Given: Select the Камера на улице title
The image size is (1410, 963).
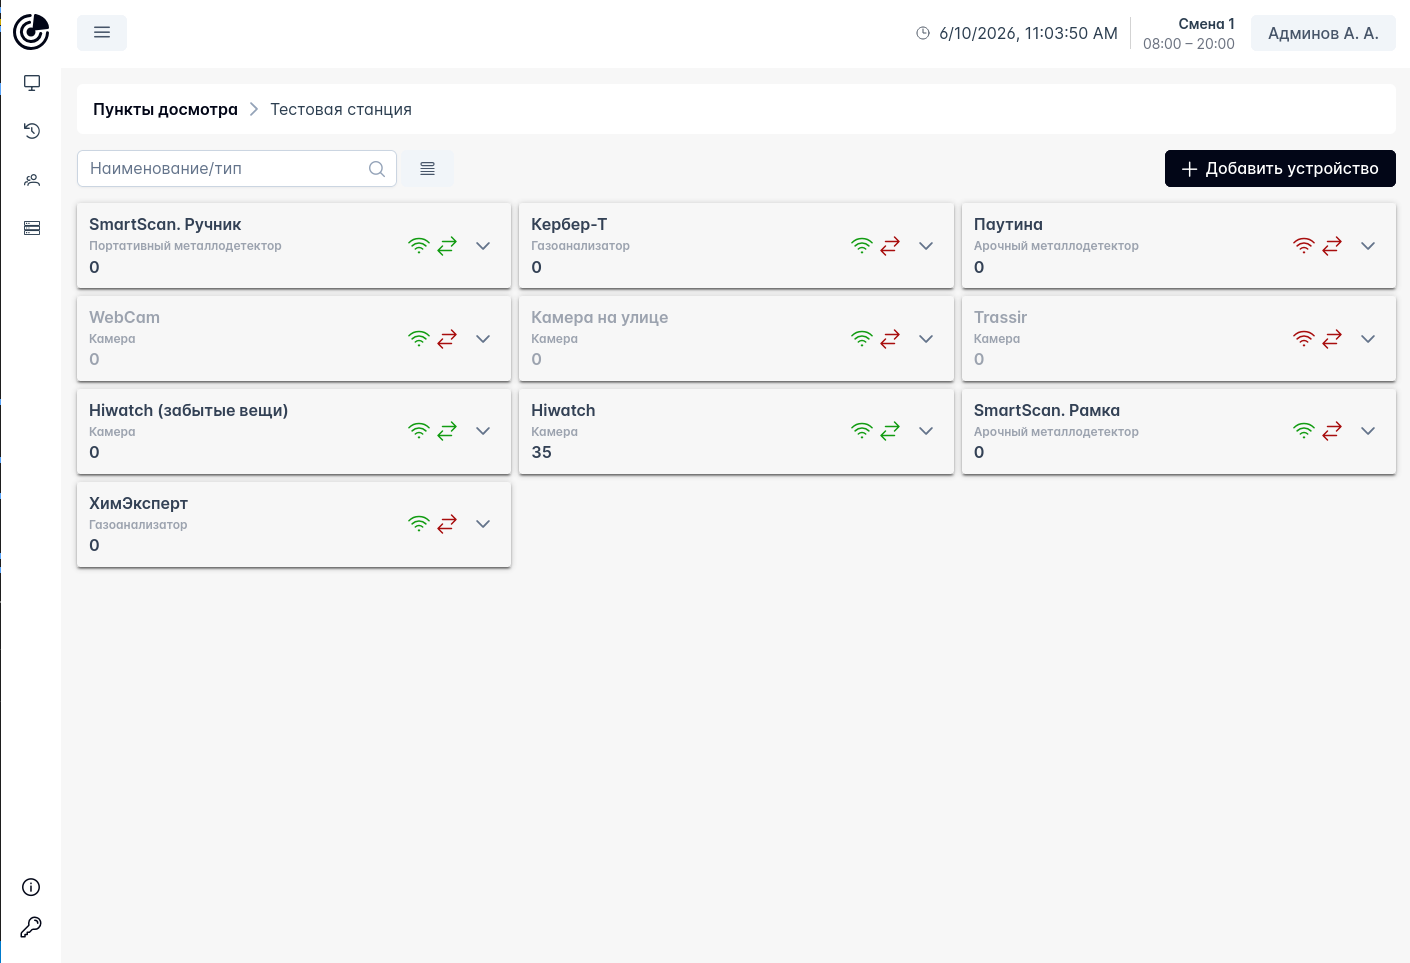Looking at the screenshot, I should click(x=599, y=318).
